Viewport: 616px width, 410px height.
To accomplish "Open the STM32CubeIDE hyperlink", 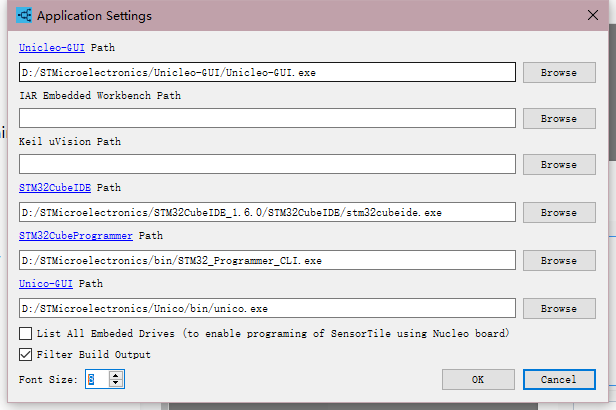I will pyautogui.click(x=55, y=188).
